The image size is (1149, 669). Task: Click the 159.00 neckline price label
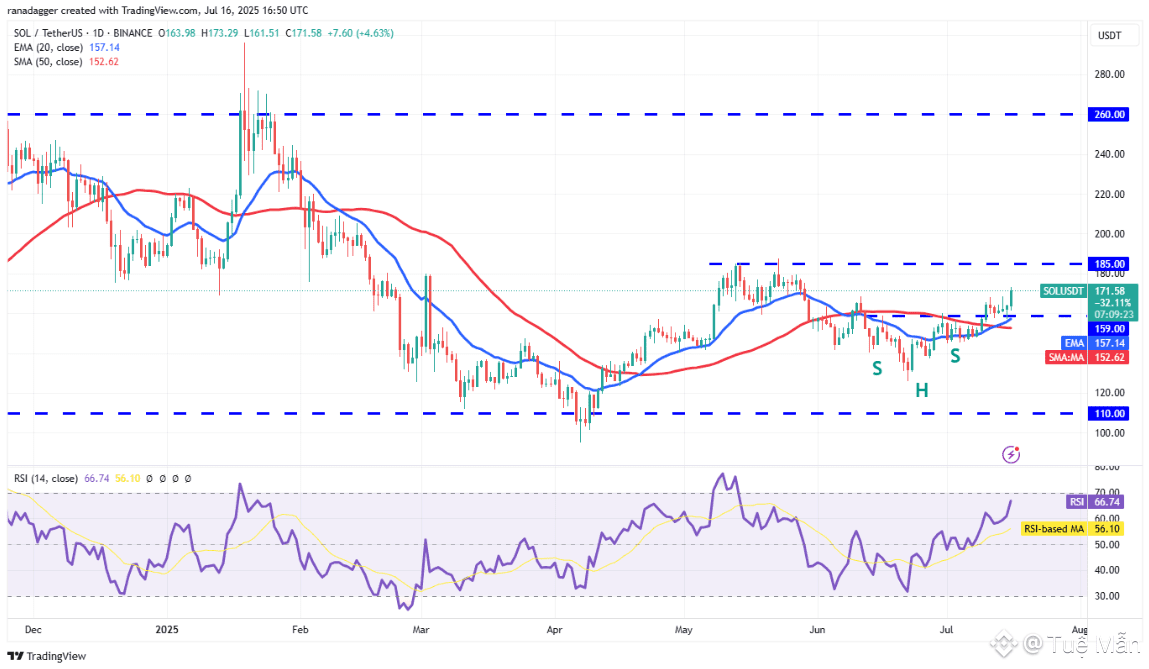(1109, 329)
